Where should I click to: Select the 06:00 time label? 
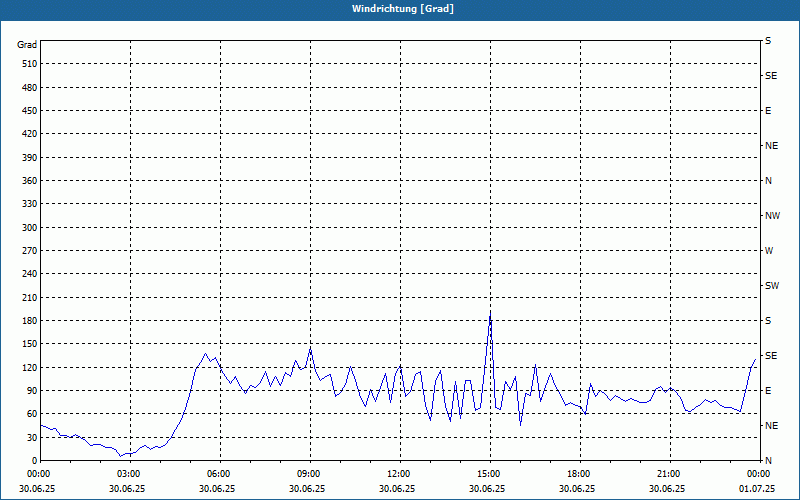pos(220,474)
